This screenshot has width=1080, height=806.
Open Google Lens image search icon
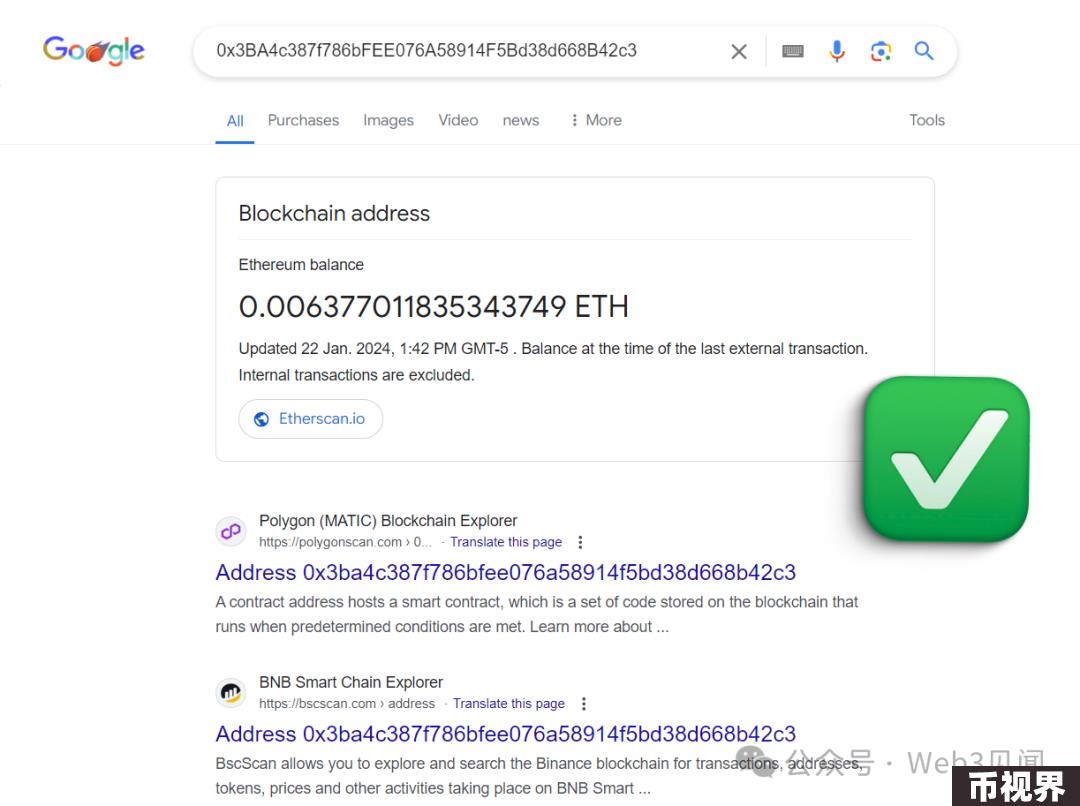click(x=880, y=51)
